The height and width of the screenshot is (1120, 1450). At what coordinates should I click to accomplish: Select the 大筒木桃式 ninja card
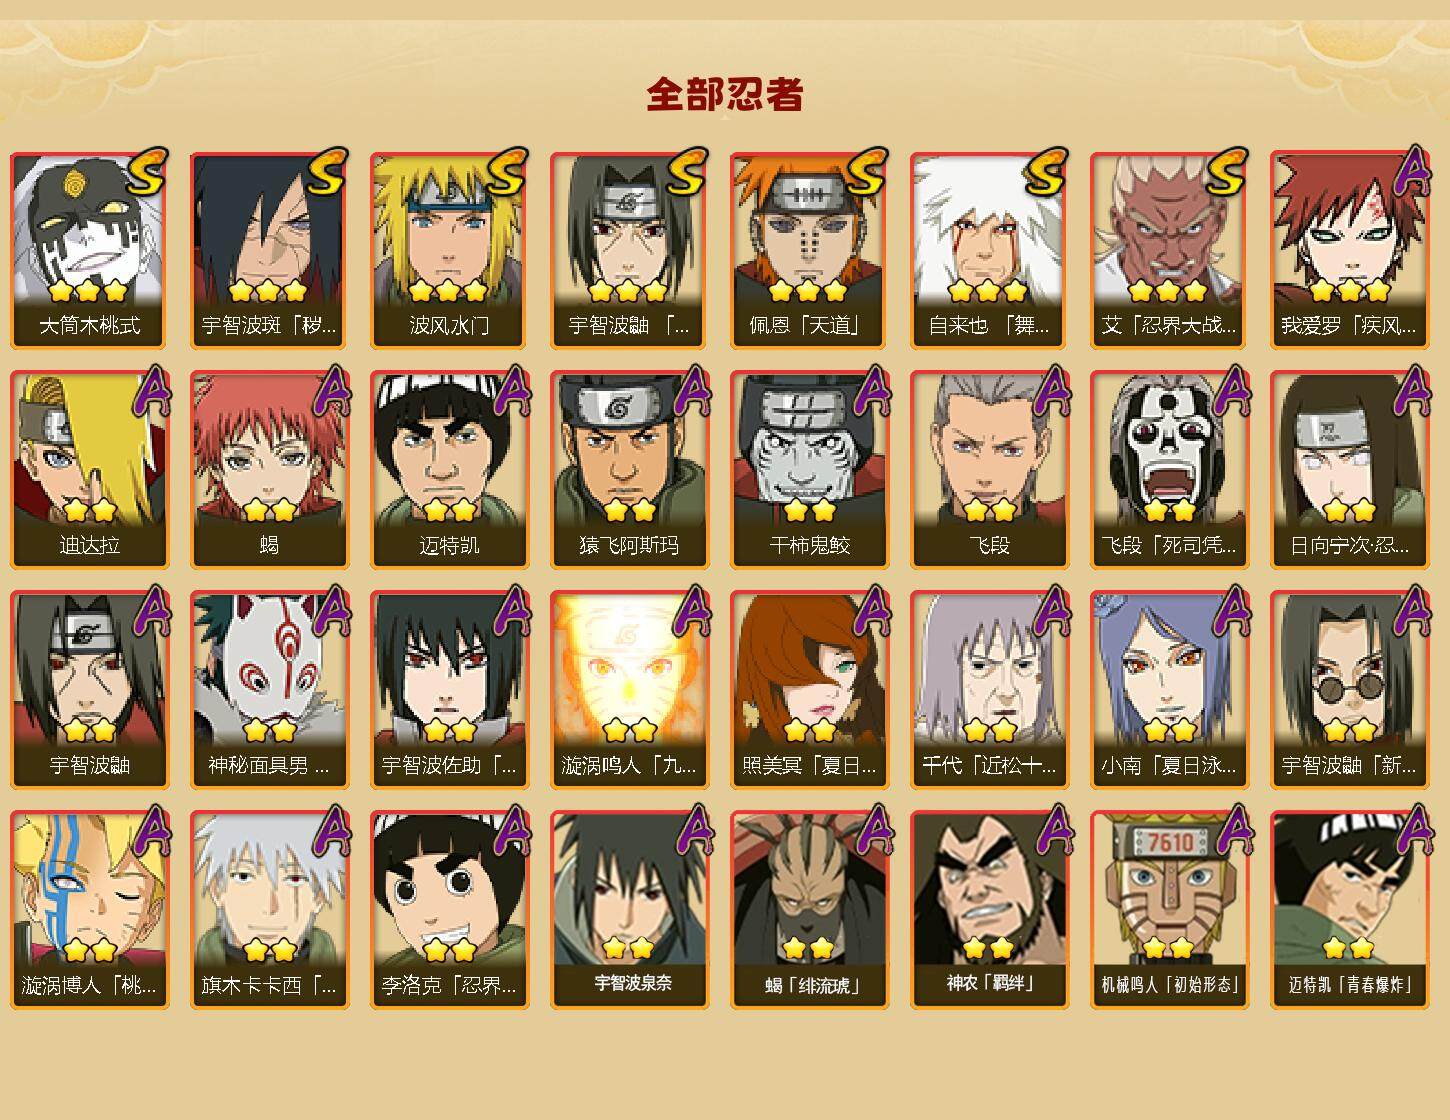pos(90,250)
